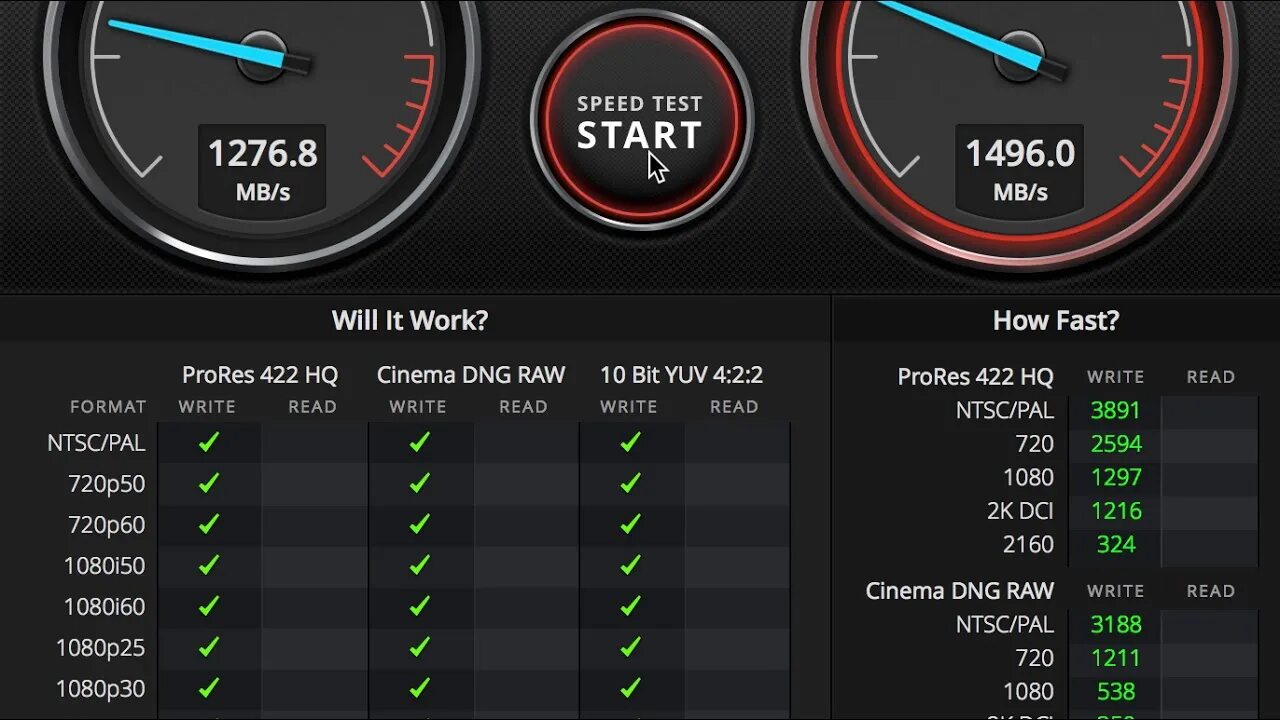The height and width of the screenshot is (720, 1280).
Task: Click the 10 Bit YUV write checkmark for NTSC/PAL
Action: [630, 442]
